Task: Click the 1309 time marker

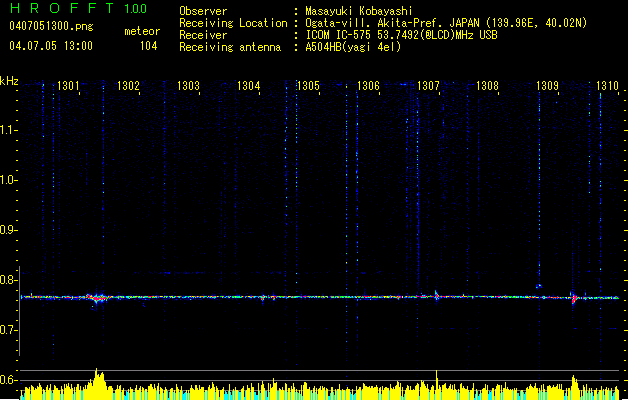Action: pos(548,85)
